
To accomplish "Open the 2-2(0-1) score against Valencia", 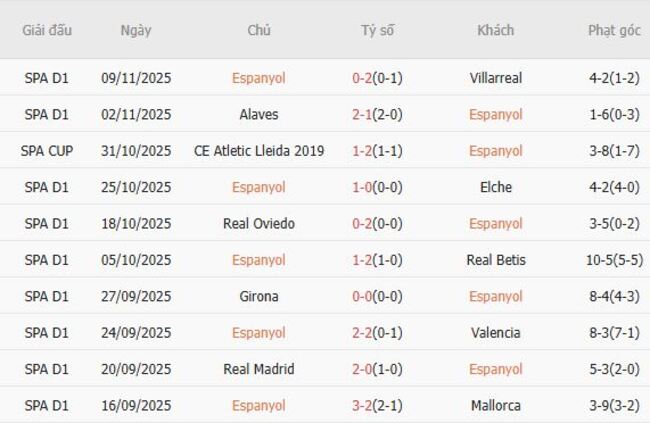I will coord(377,333).
